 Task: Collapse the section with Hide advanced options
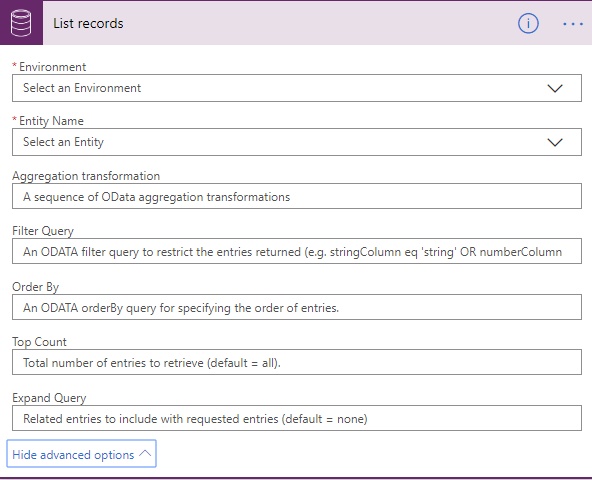(x=82, y=454)
